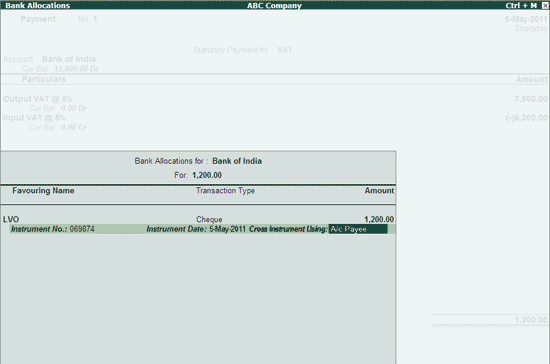Click the 1,200.00 amount in LVO row
The image size is (550, 364).
click(379, 219)
